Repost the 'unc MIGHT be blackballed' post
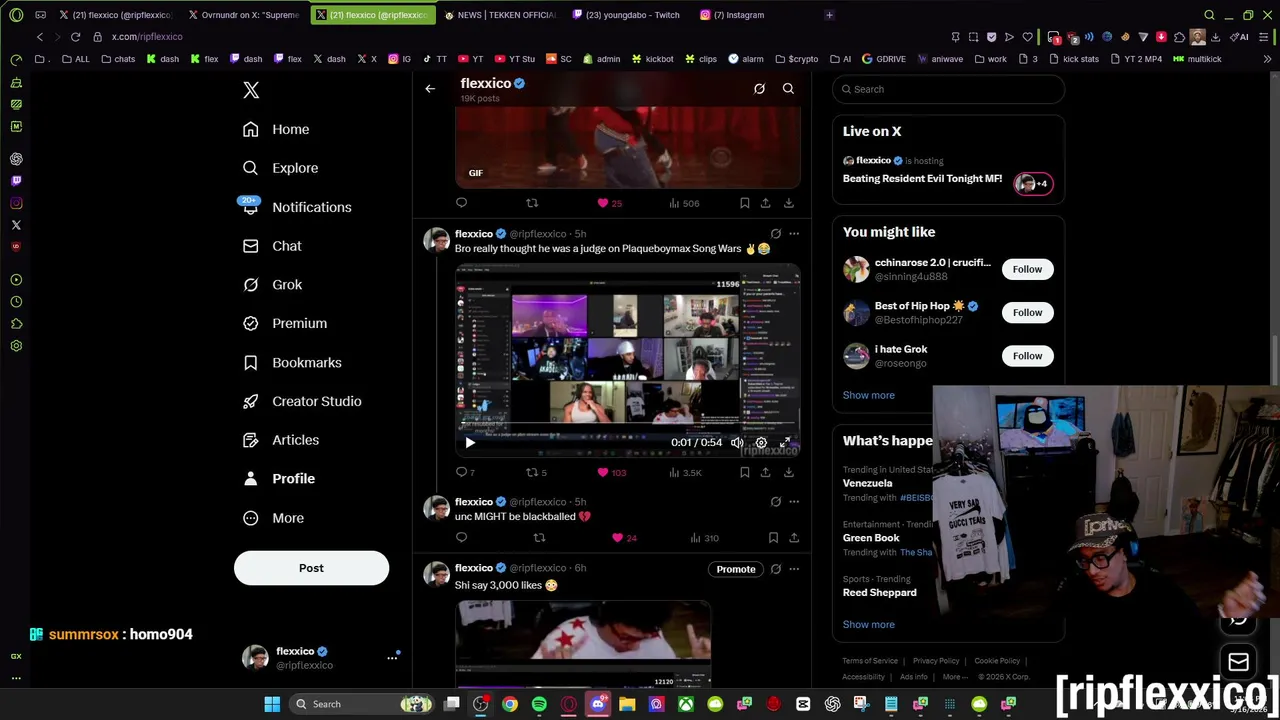The image size is (1280, 720). tap(539, 538)
